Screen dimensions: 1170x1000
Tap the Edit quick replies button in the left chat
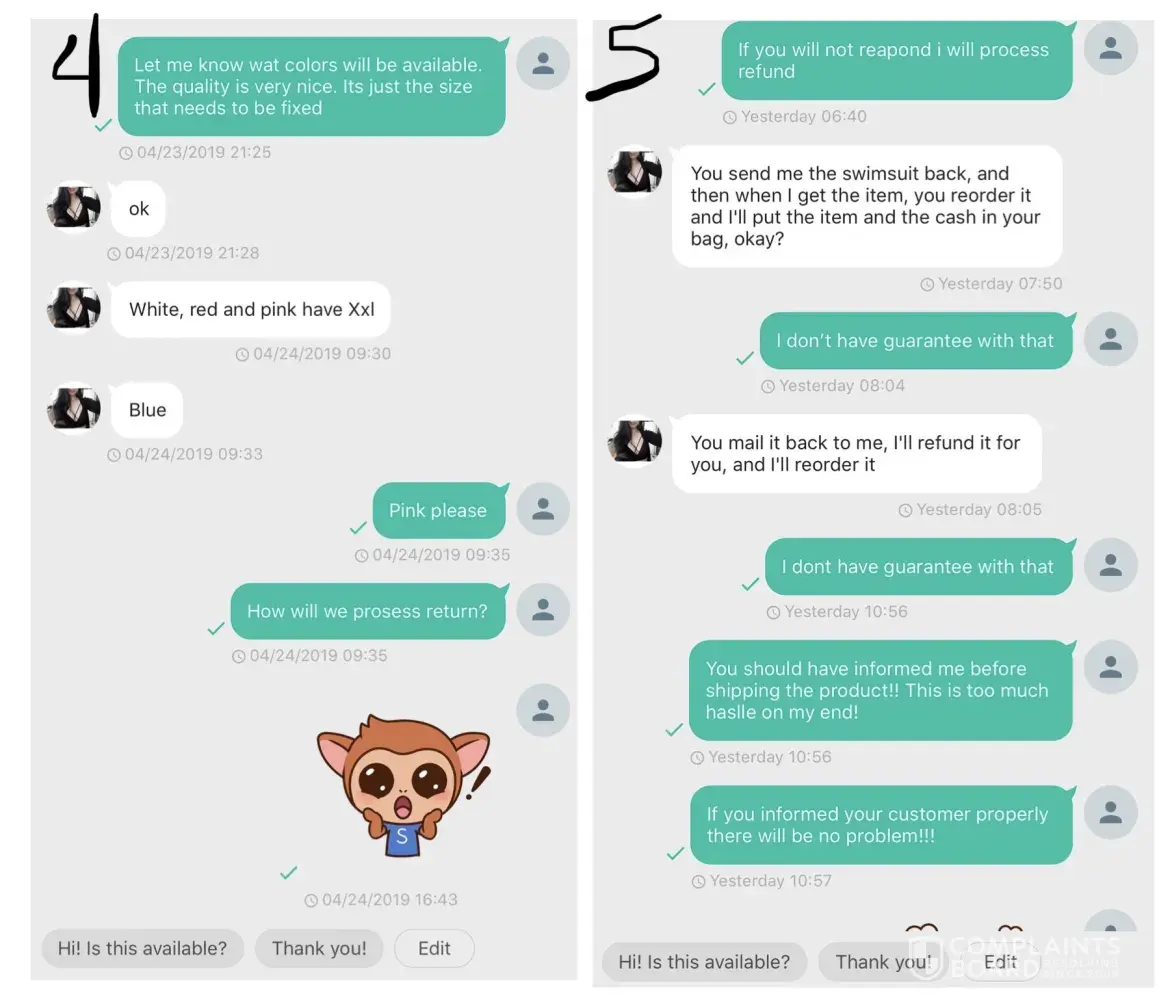tap(434, 949)
